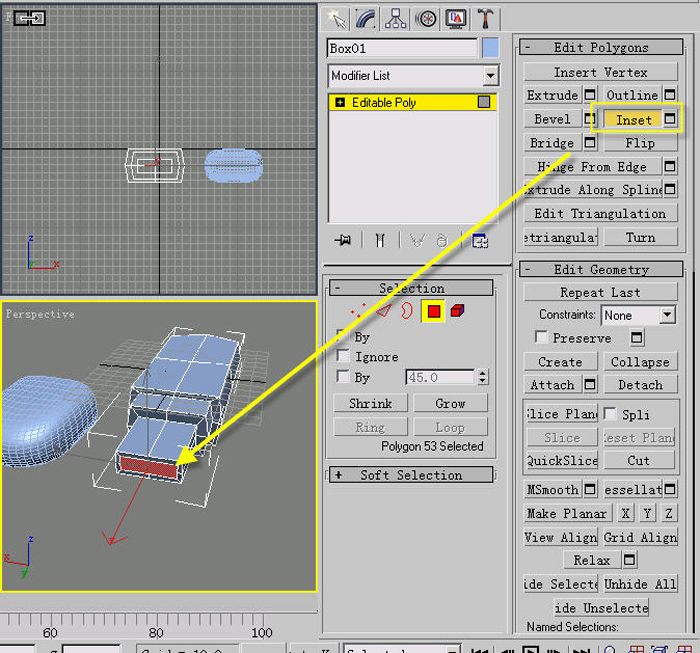Open the Display panel tab

click(x=455, y=20)
